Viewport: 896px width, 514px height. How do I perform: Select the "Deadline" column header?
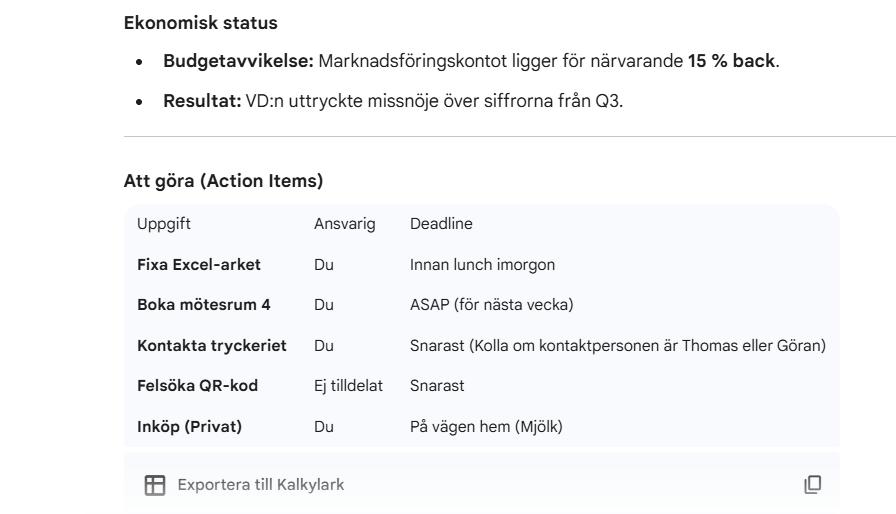point(441,224)
